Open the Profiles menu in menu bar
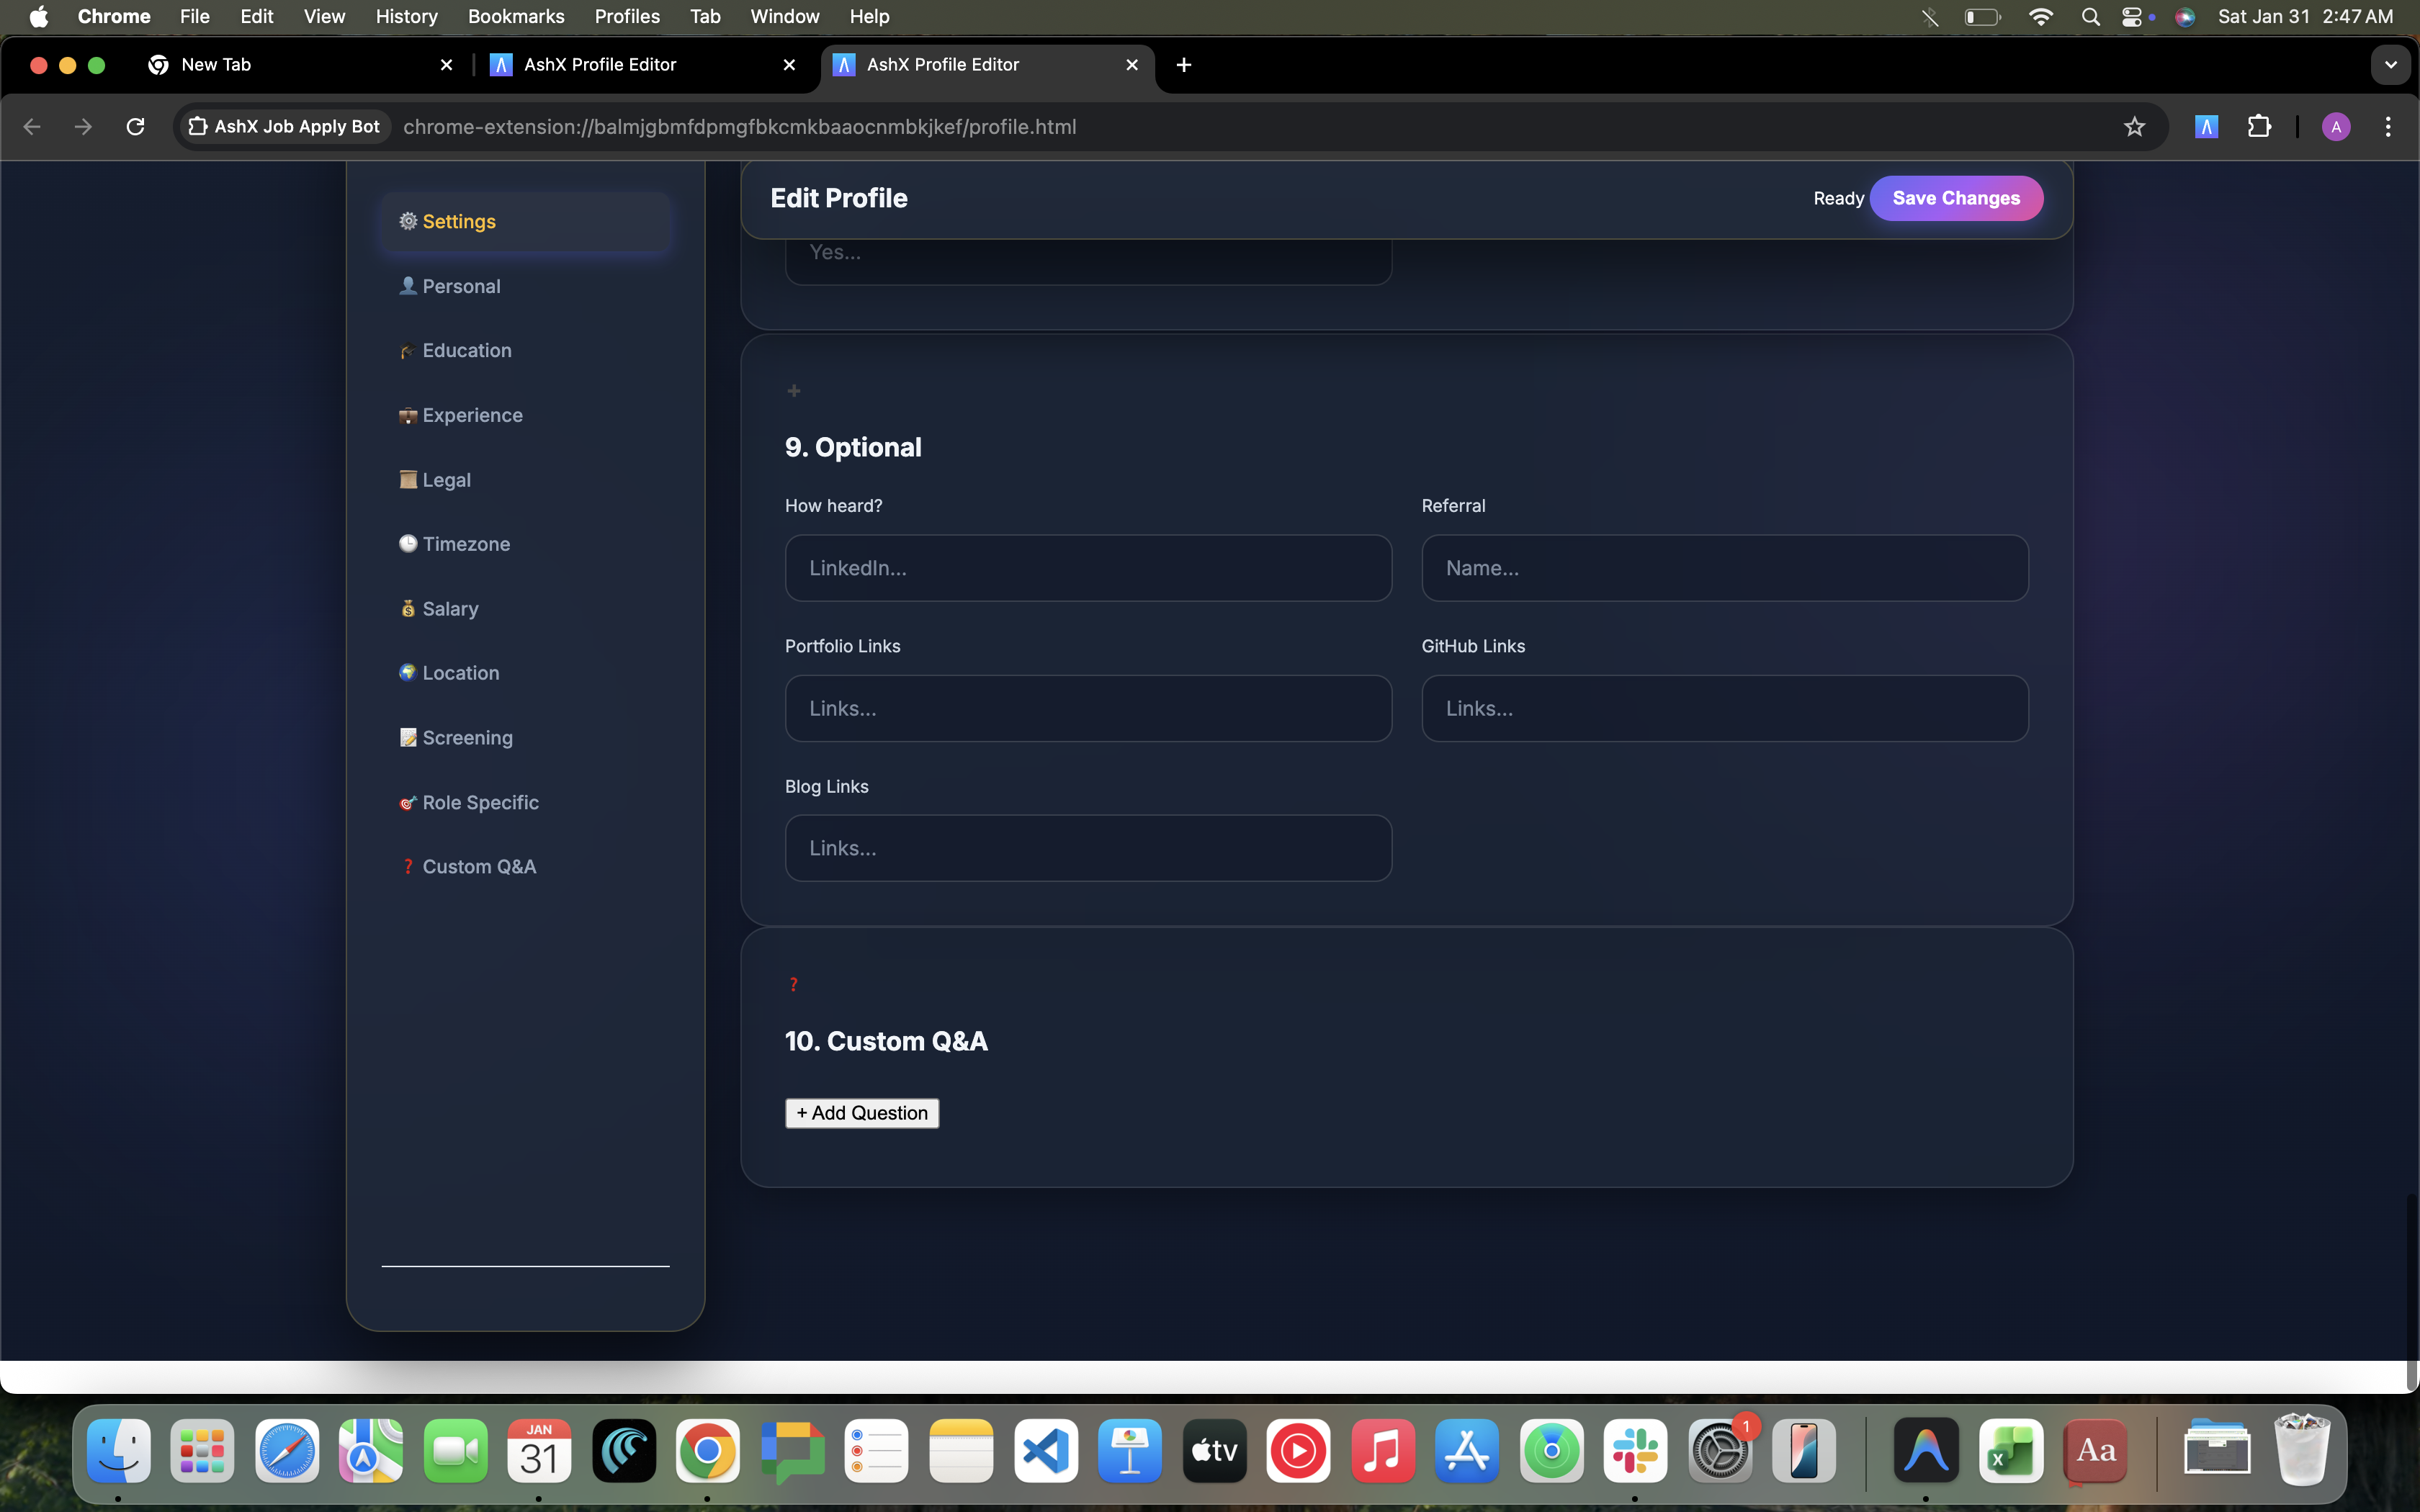The image size is (2420, 1512). click(627, 17)
